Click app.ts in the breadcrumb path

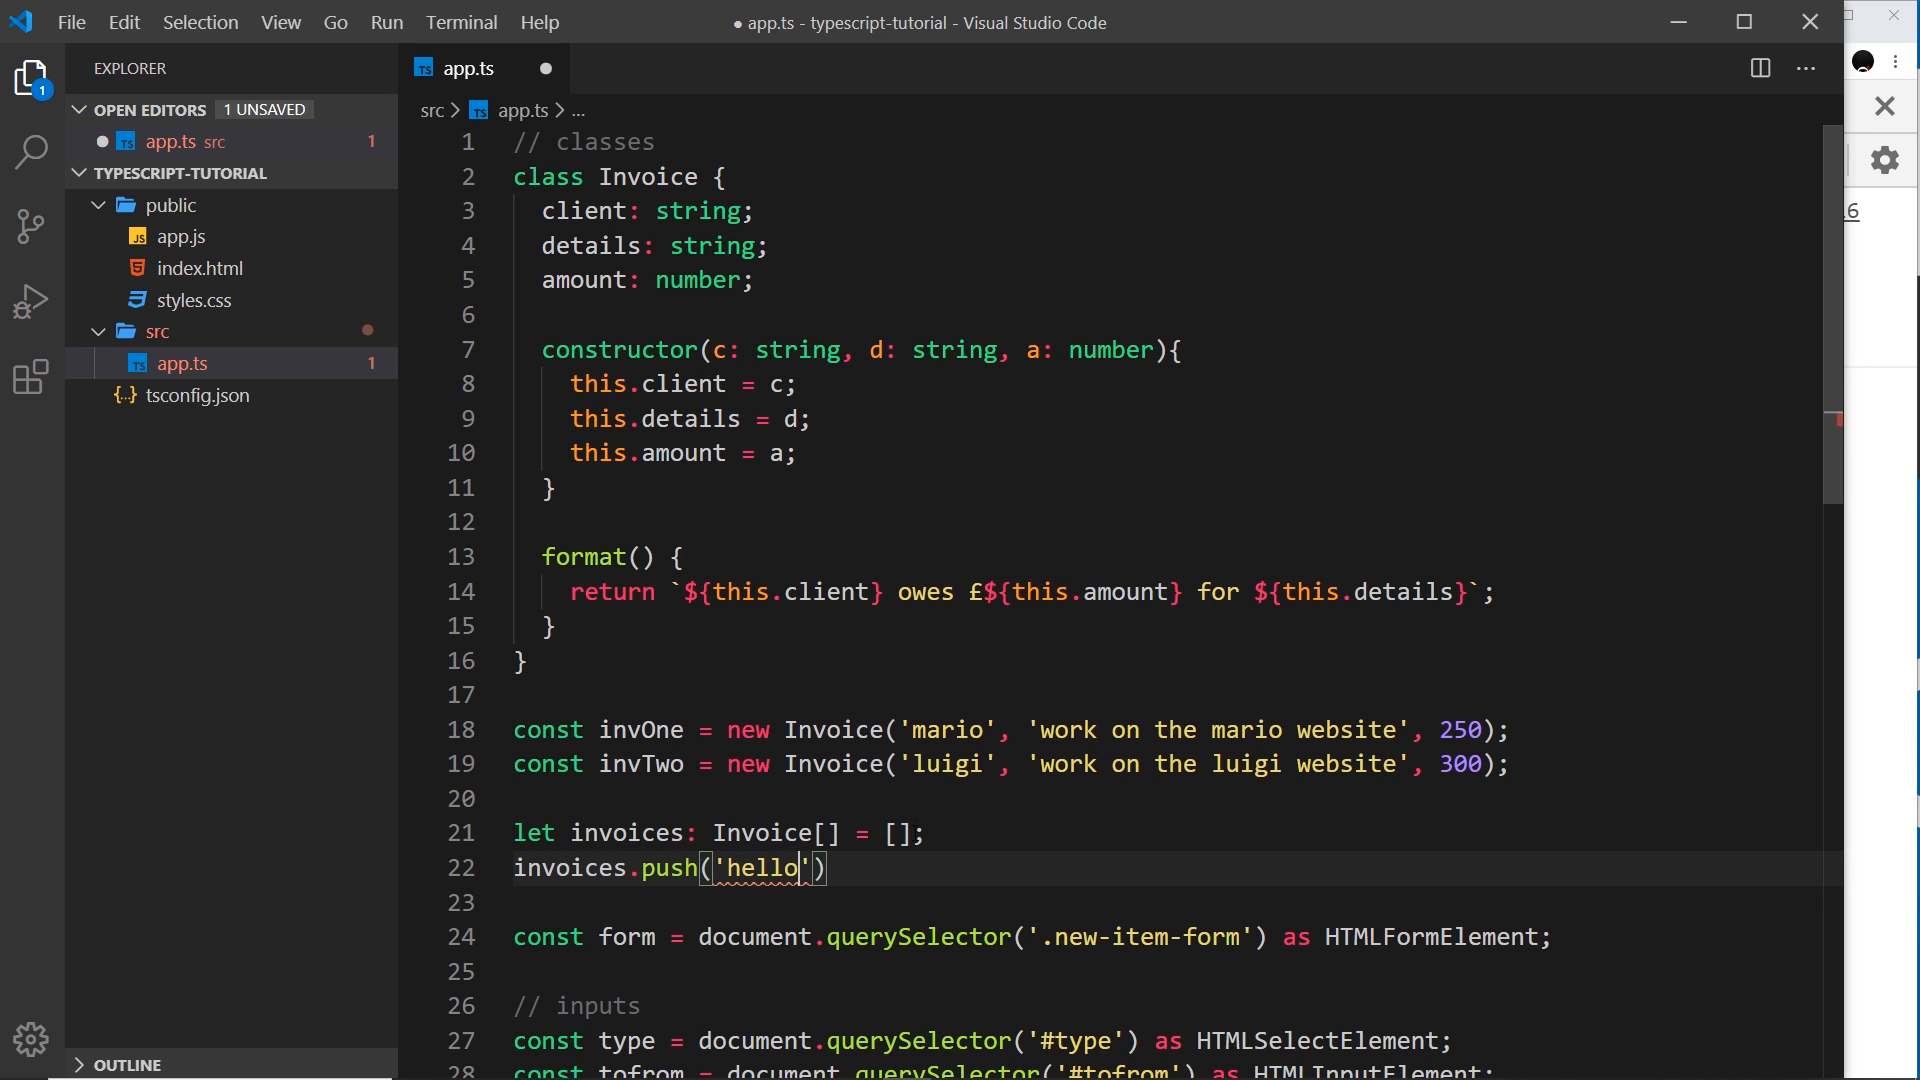pyautogui.click(x=523, y=110)
